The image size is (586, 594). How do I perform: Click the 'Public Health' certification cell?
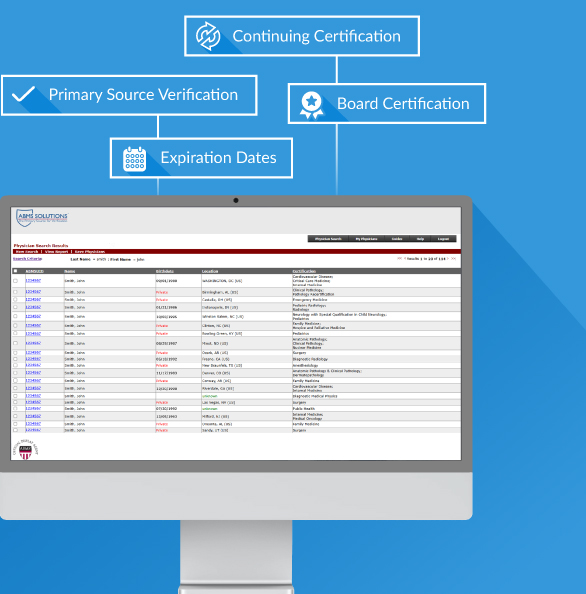[x=303, y=409]
